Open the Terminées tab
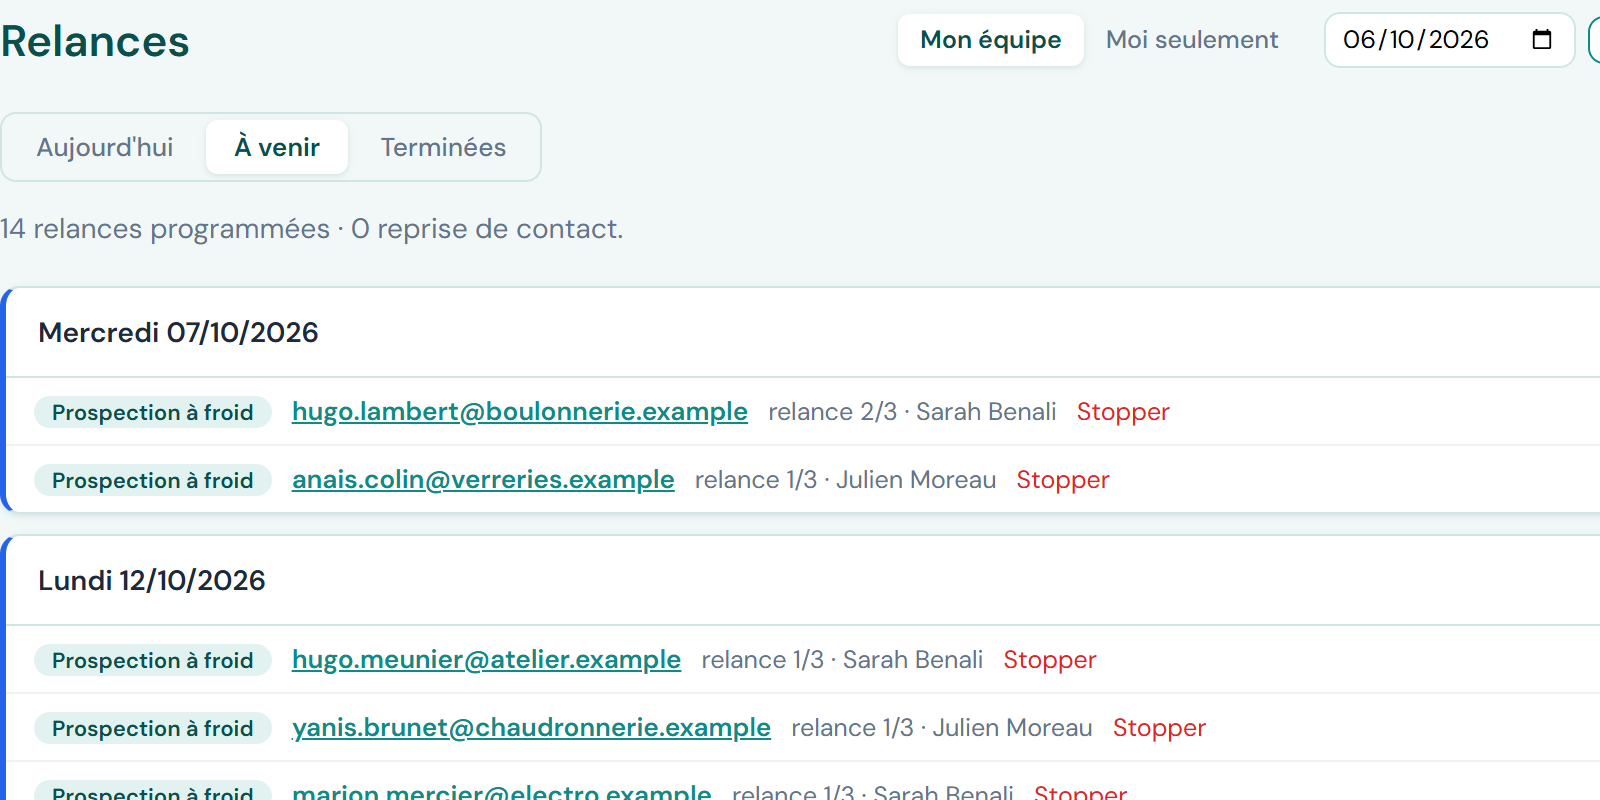This screenshot has width=1600, height=800. pos(443,147)
